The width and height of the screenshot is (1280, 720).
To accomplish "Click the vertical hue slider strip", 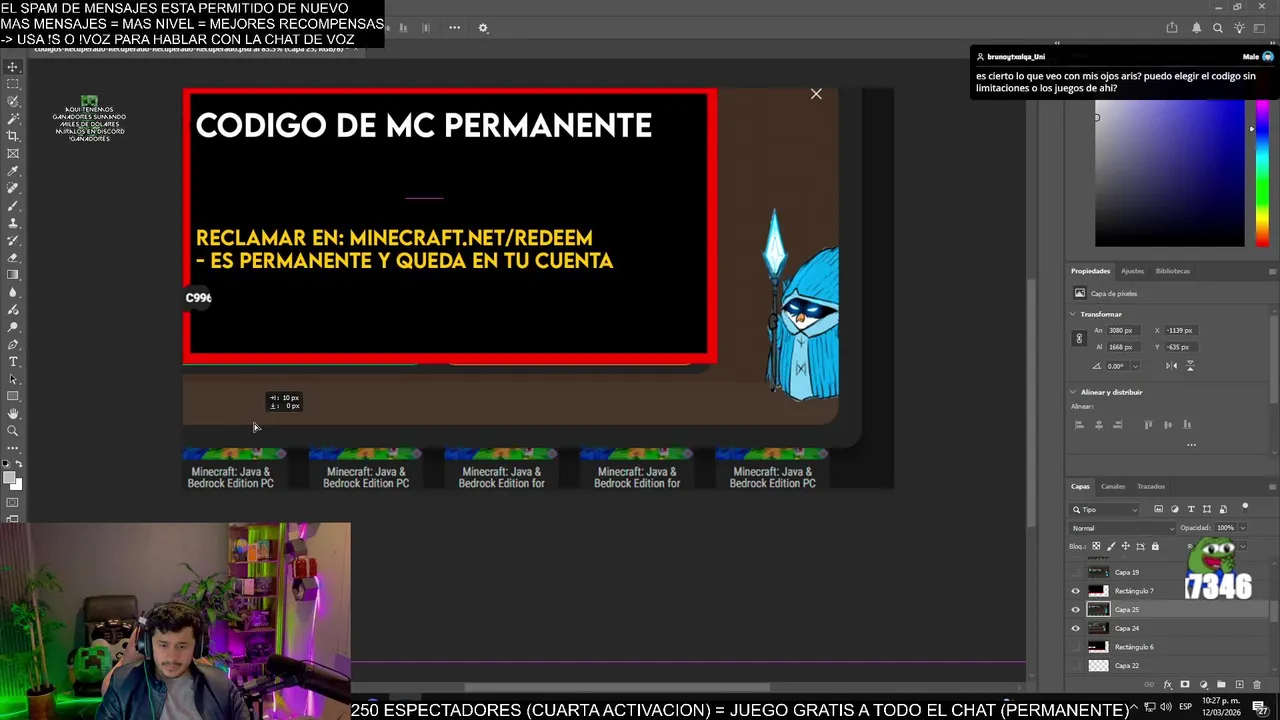I will tap(1262, 172).
